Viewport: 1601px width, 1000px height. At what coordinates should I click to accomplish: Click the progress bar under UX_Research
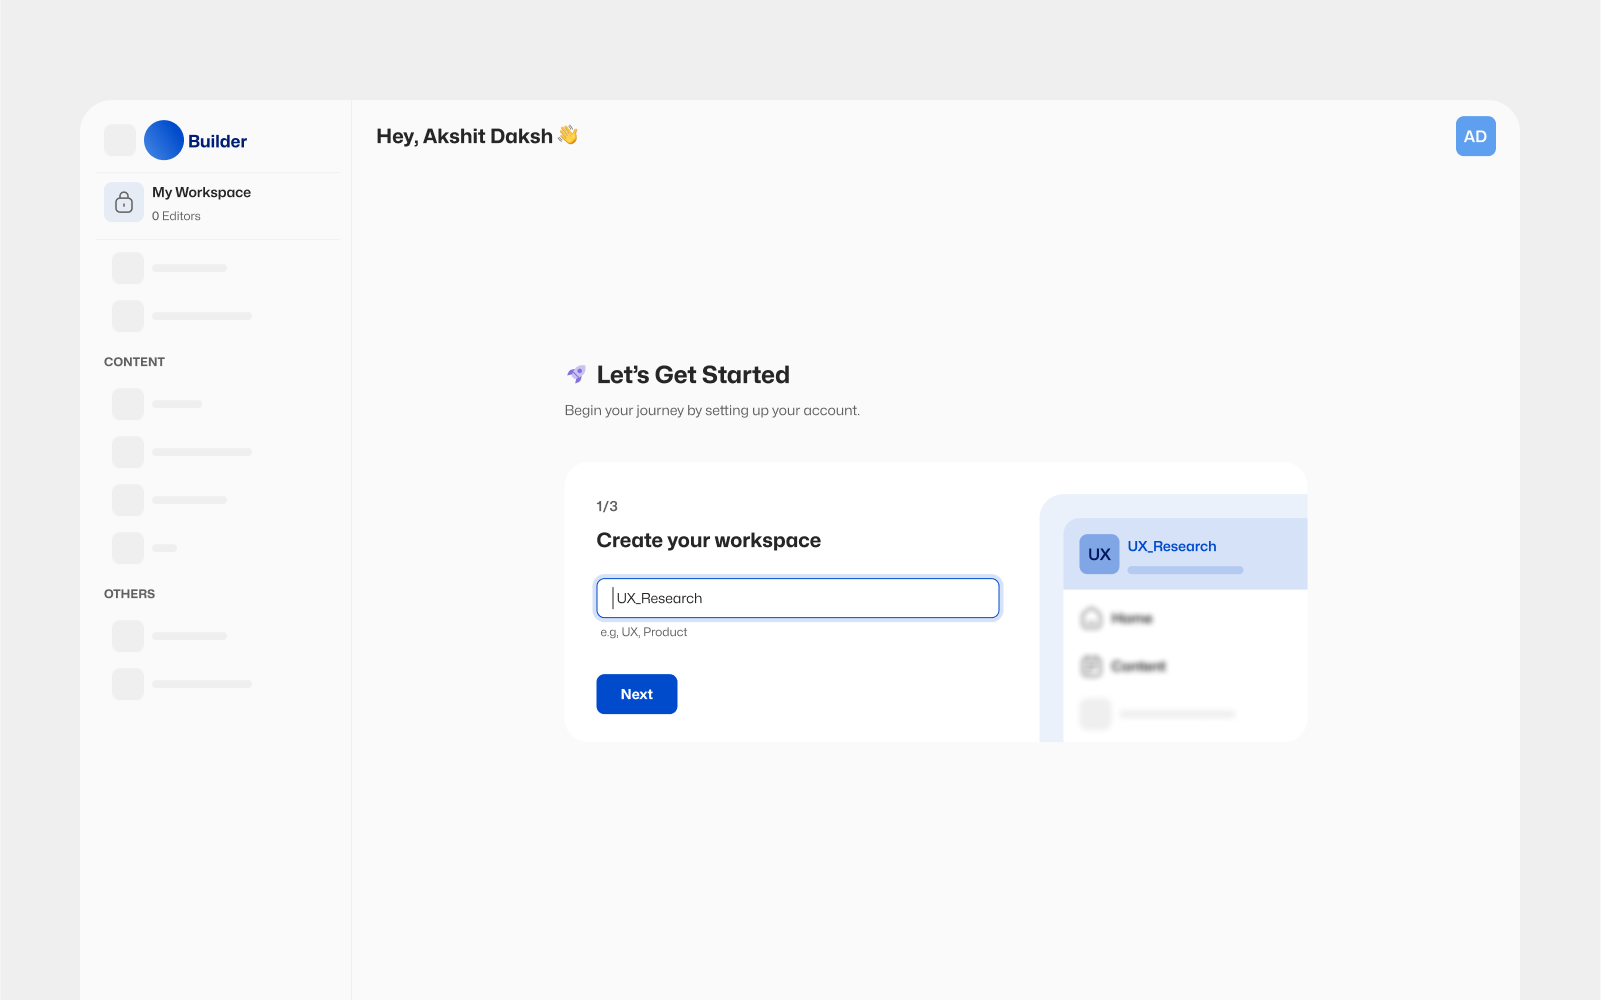(x=1185, y=570)
